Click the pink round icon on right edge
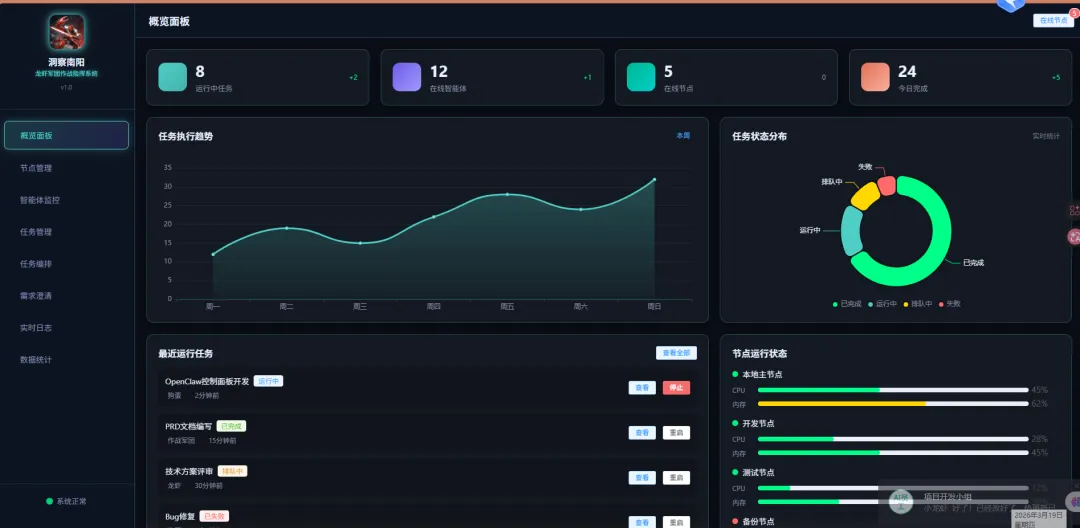Viewport: 1080px width, 528px height. [1074, 237]
